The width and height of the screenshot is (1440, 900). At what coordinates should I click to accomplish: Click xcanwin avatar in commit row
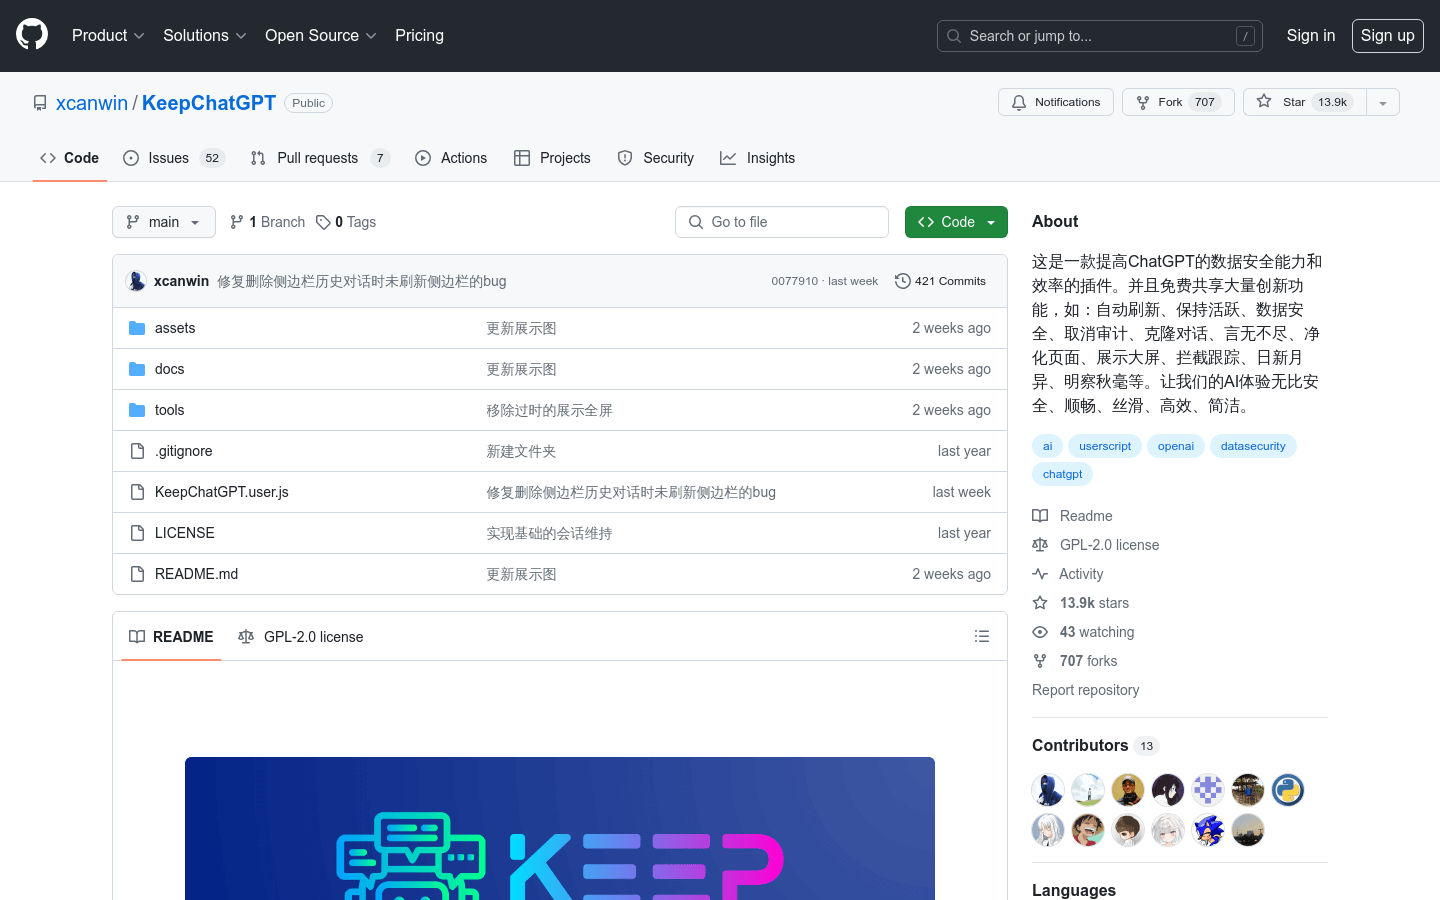(136, 281)
